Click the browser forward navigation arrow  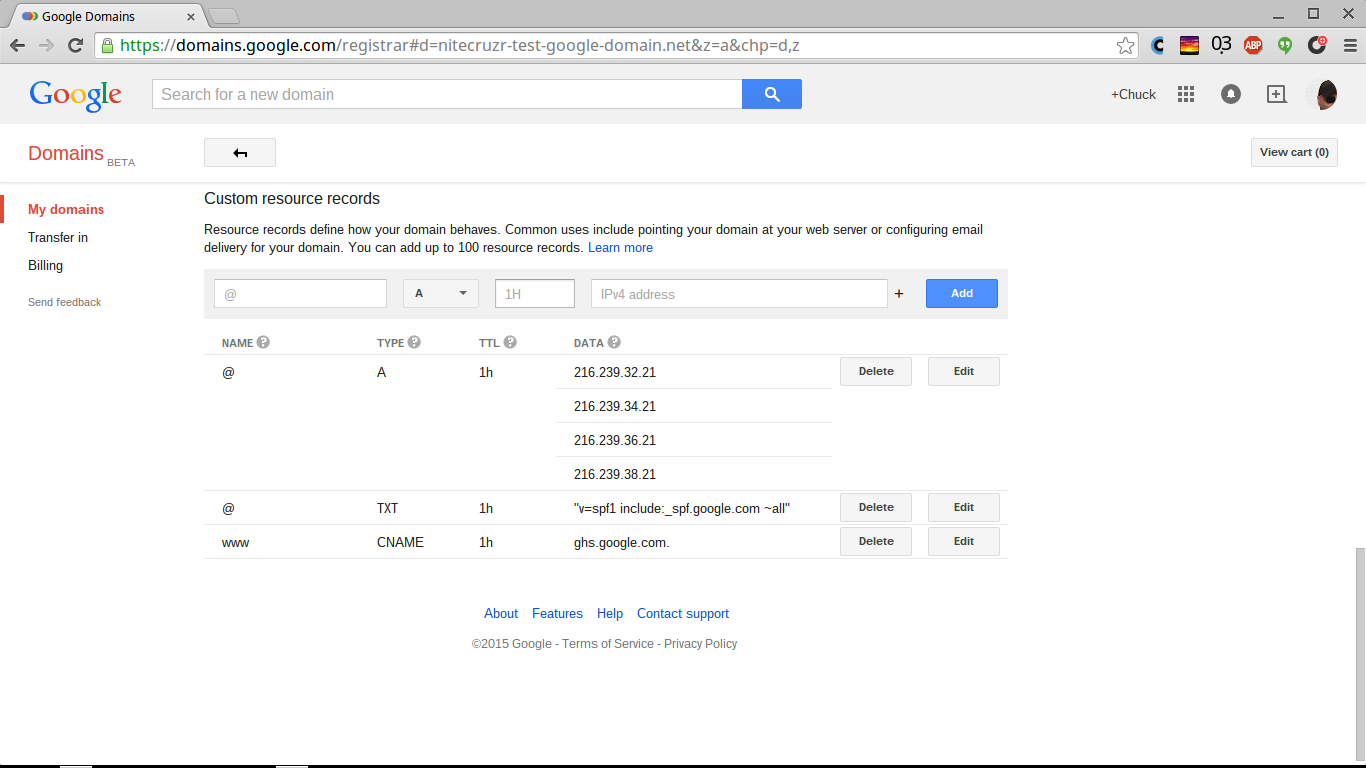[x=46, y=45]
